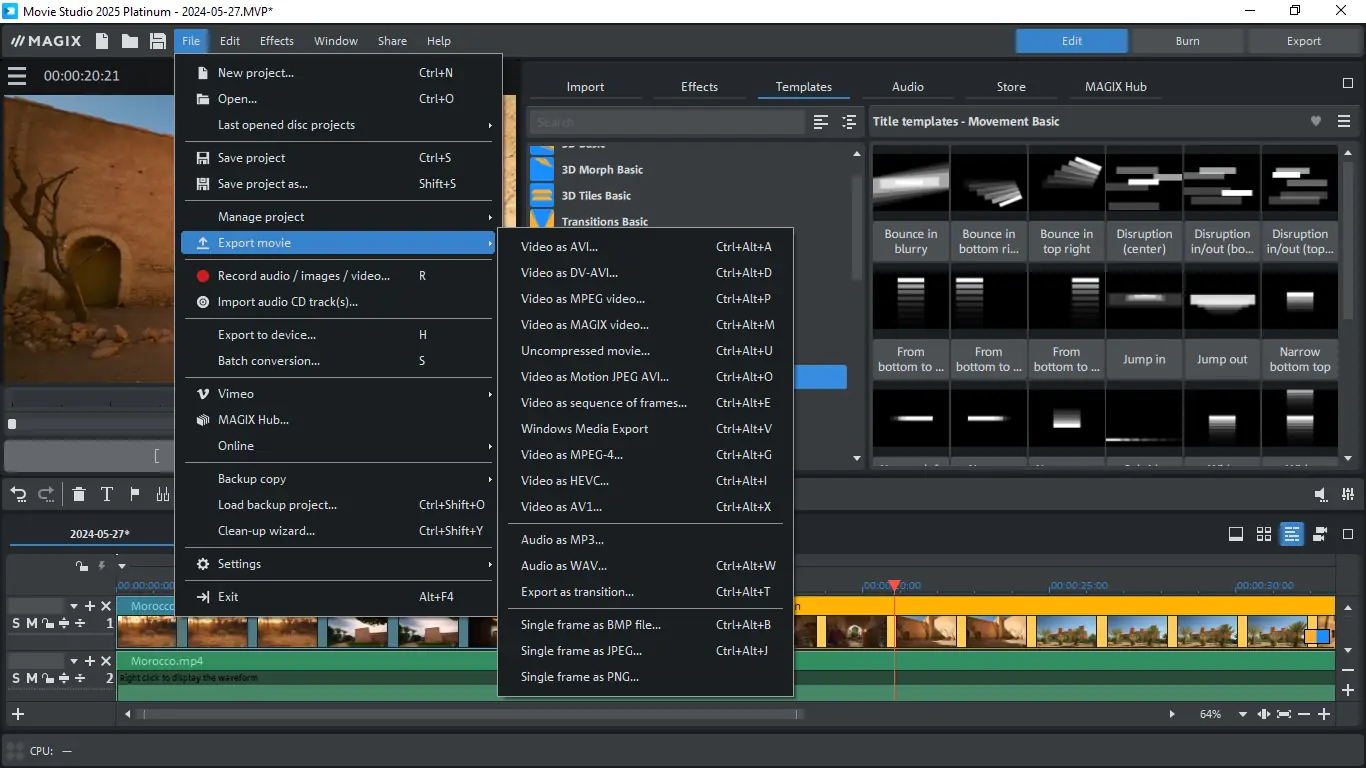Screen dimensions: 1366x768
Task: Open the Title templates hamburger menu
Action: click(x=1344, y=121)
